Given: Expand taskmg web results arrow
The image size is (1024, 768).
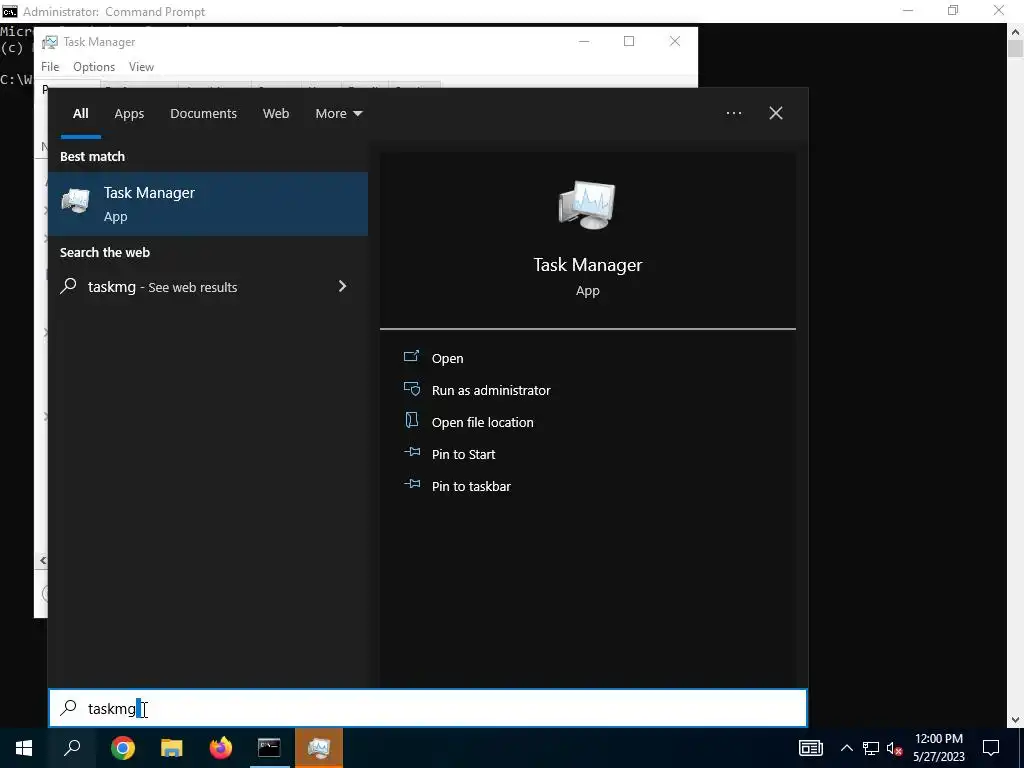Looking at the screenshot, I should click(x=342, y=286).
